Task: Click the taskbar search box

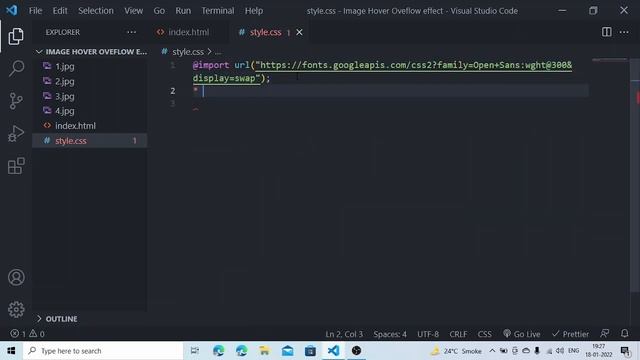Action: [103, 351]
